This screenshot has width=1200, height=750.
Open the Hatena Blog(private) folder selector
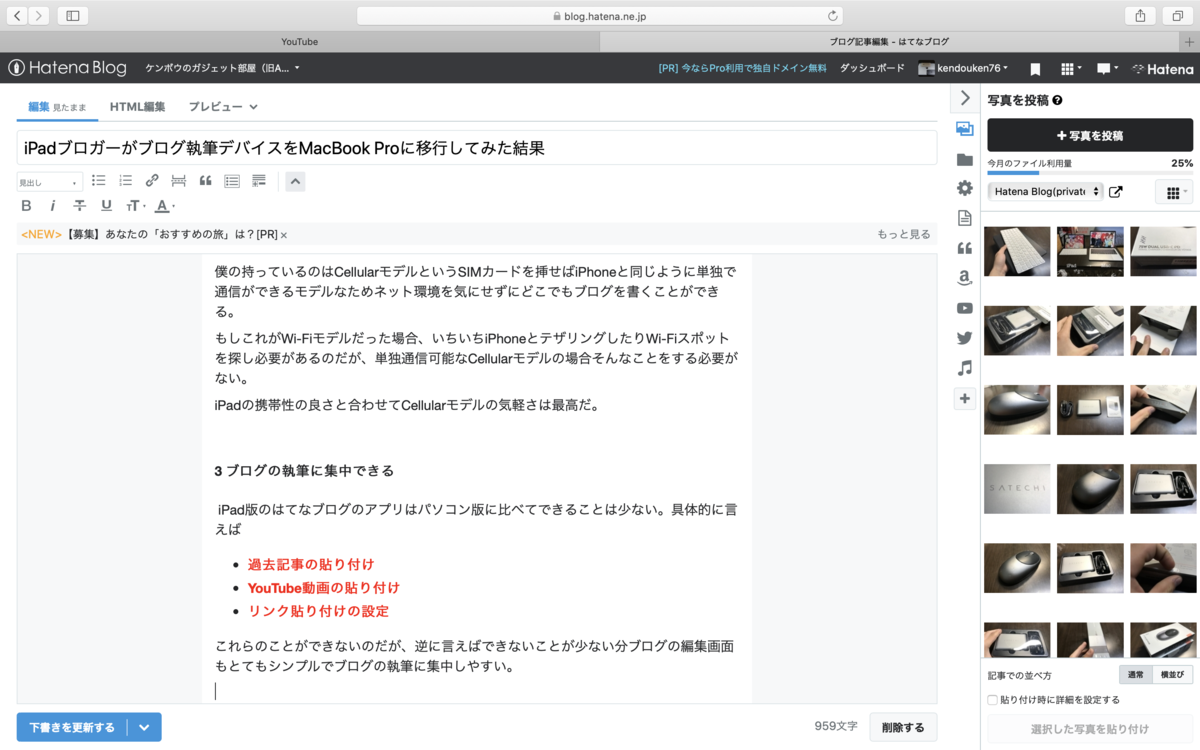(1045, 191)
